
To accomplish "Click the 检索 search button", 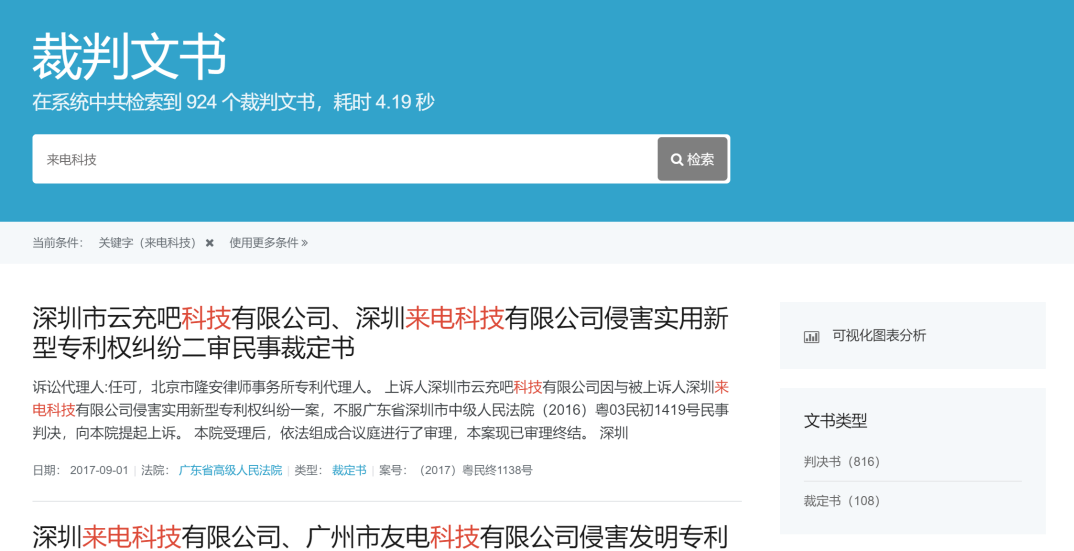I will (692, 159).
